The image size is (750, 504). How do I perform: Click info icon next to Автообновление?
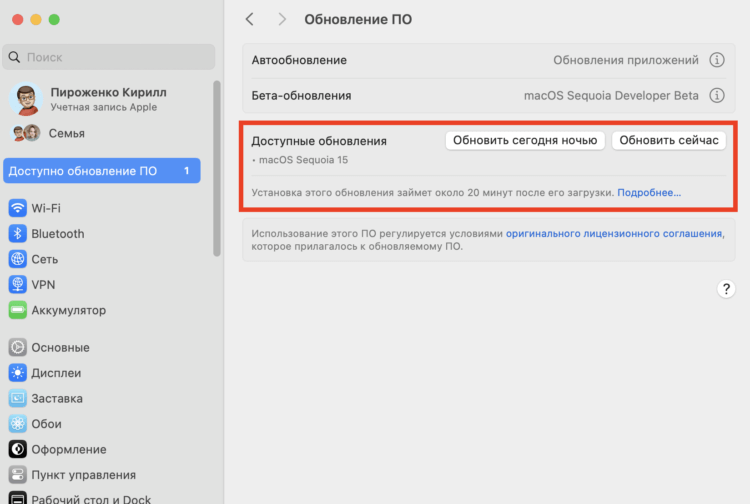pos(717,60)
